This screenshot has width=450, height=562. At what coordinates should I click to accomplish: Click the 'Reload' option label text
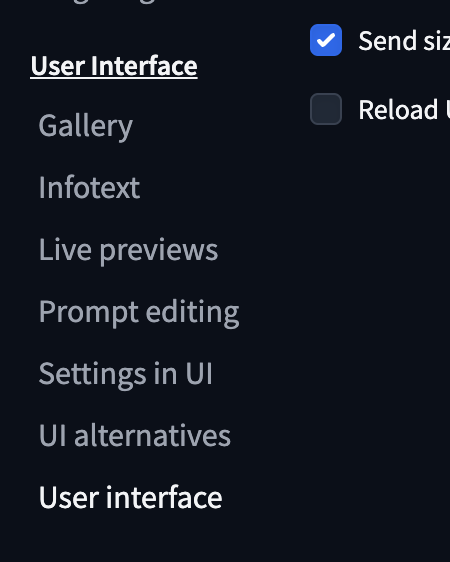click(404, 109)
